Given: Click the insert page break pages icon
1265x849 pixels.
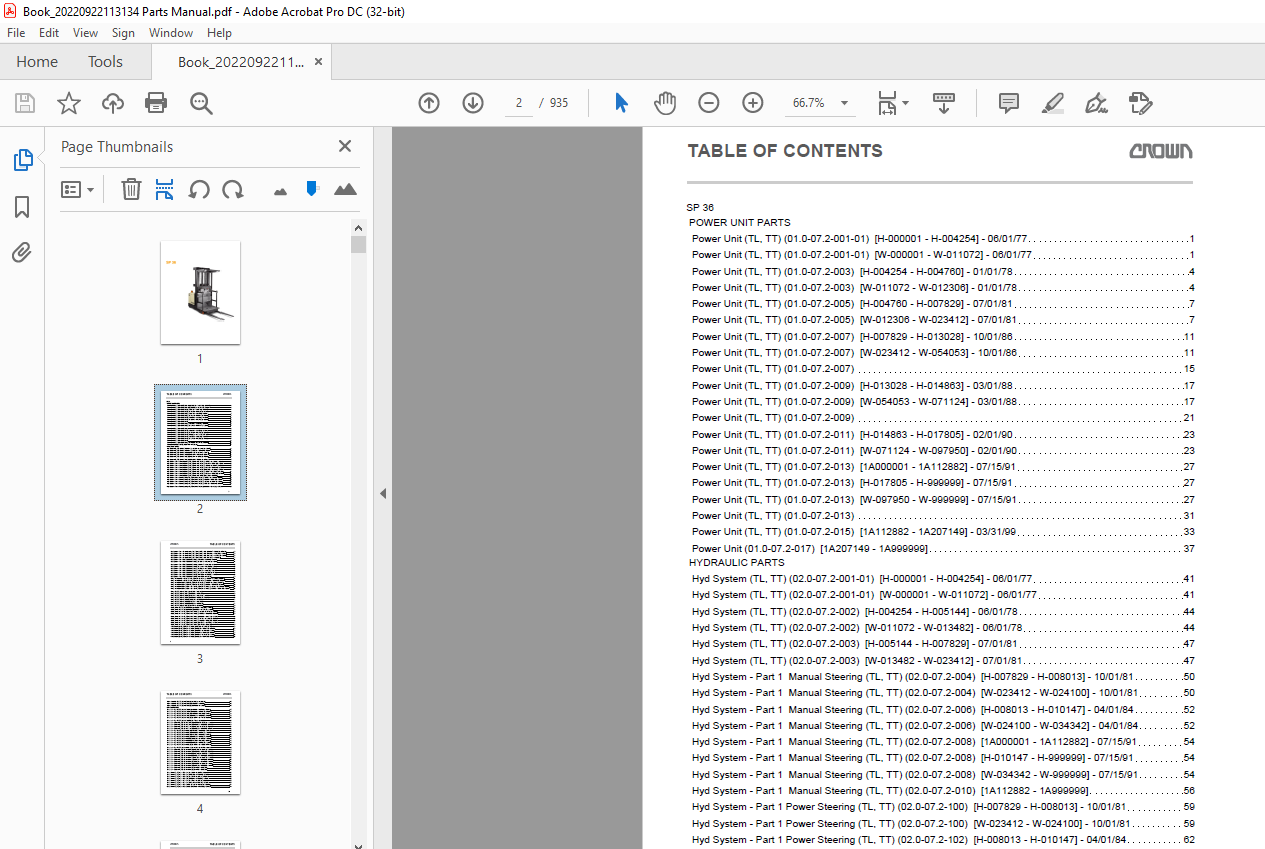Looking at the screenshot, I should click(165, 189).
